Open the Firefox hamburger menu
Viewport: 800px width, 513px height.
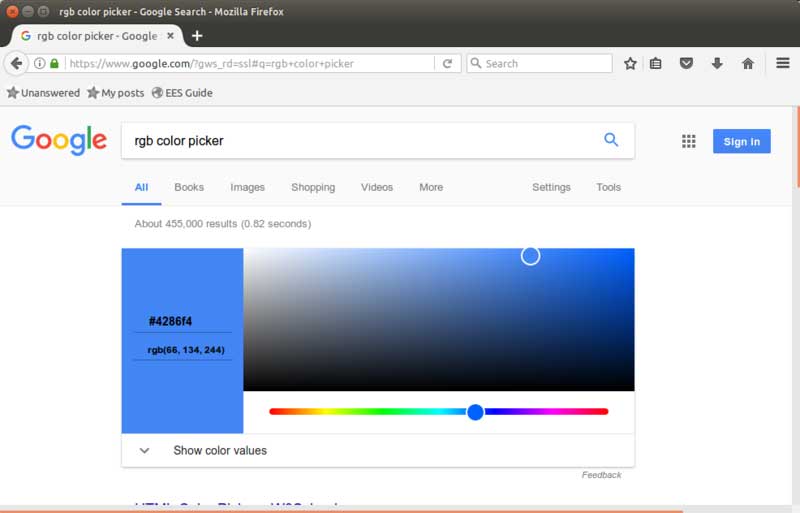783,63
